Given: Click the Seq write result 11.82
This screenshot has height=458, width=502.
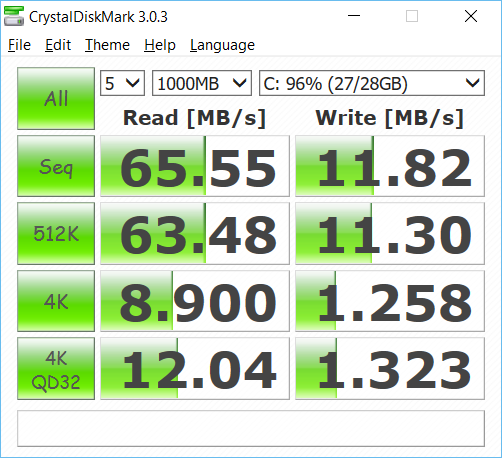Looking at the screenshot, I should 390,166.
